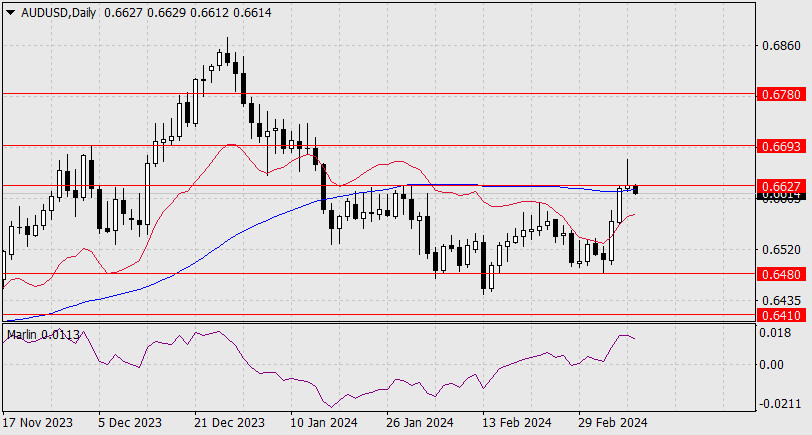
Task: Select the 0.6410 red price label
Action: (781, 315)
